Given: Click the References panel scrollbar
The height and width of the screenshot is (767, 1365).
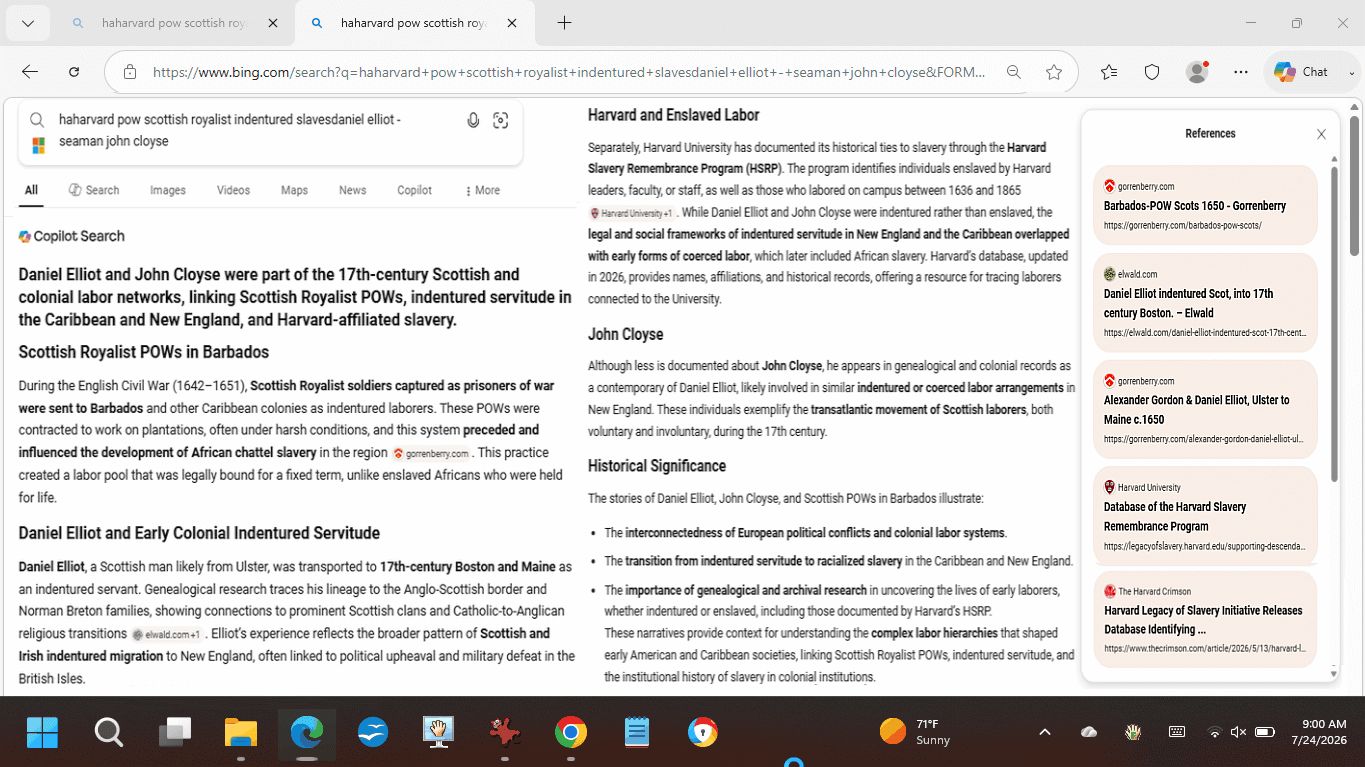Looking at the screenshot, I should [1333, 322].
